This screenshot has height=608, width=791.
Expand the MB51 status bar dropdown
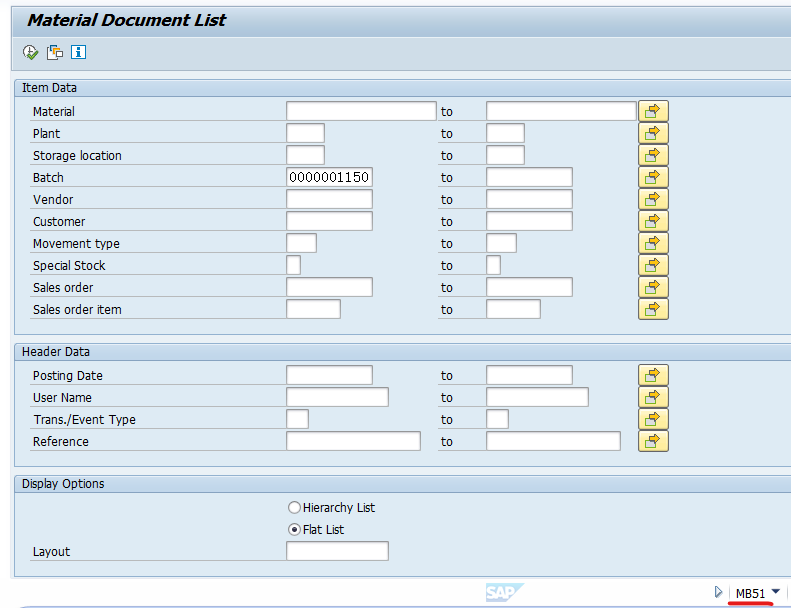(776, 592)
